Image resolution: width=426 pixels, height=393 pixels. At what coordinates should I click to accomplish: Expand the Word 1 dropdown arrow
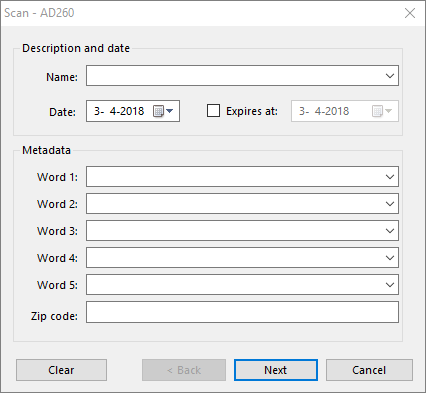click(x=390, y=177)
